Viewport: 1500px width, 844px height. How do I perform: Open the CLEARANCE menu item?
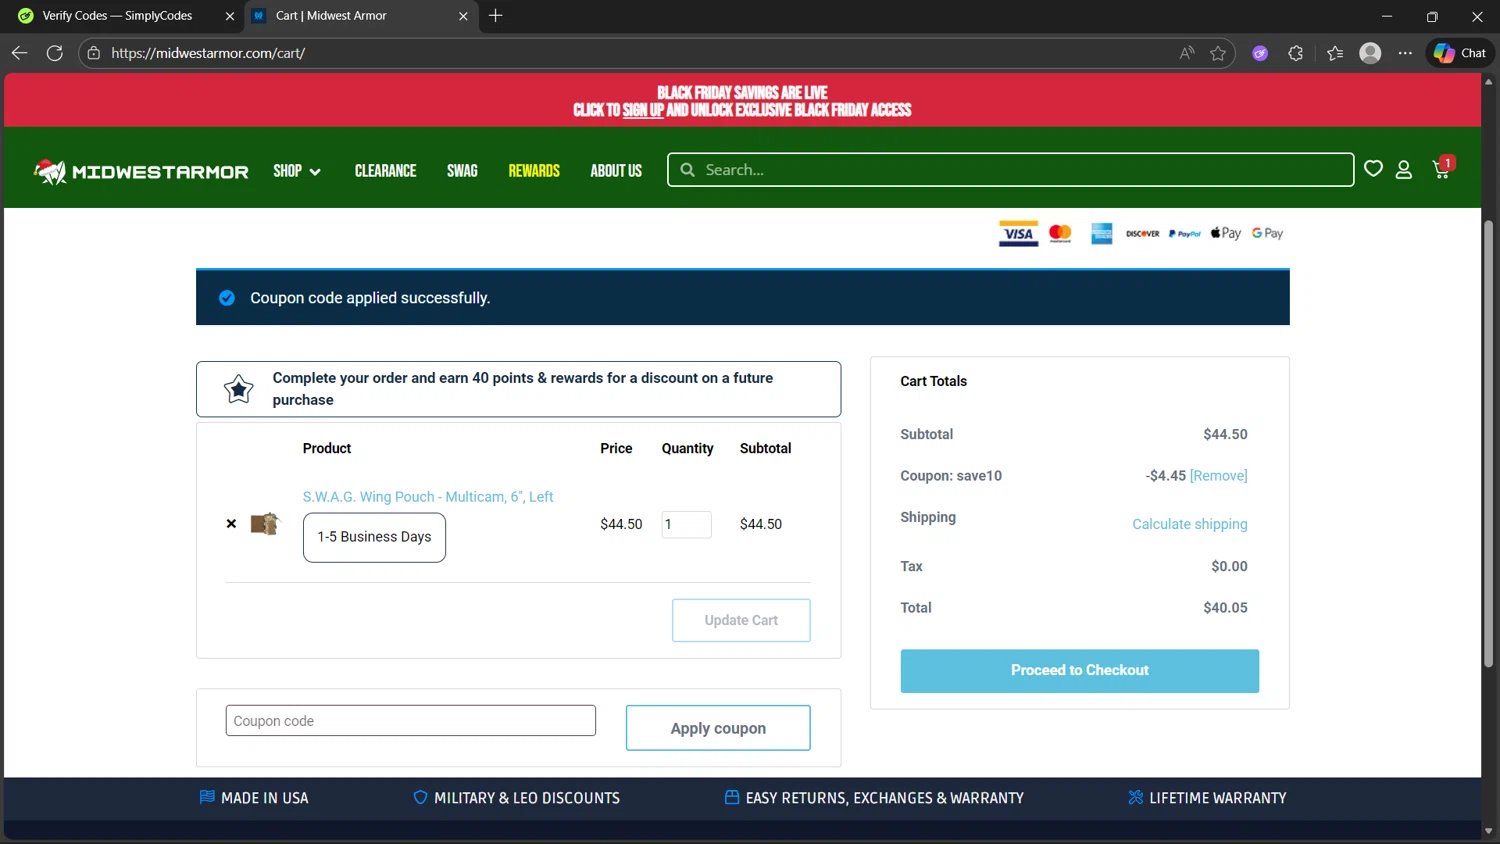[385, 171]
